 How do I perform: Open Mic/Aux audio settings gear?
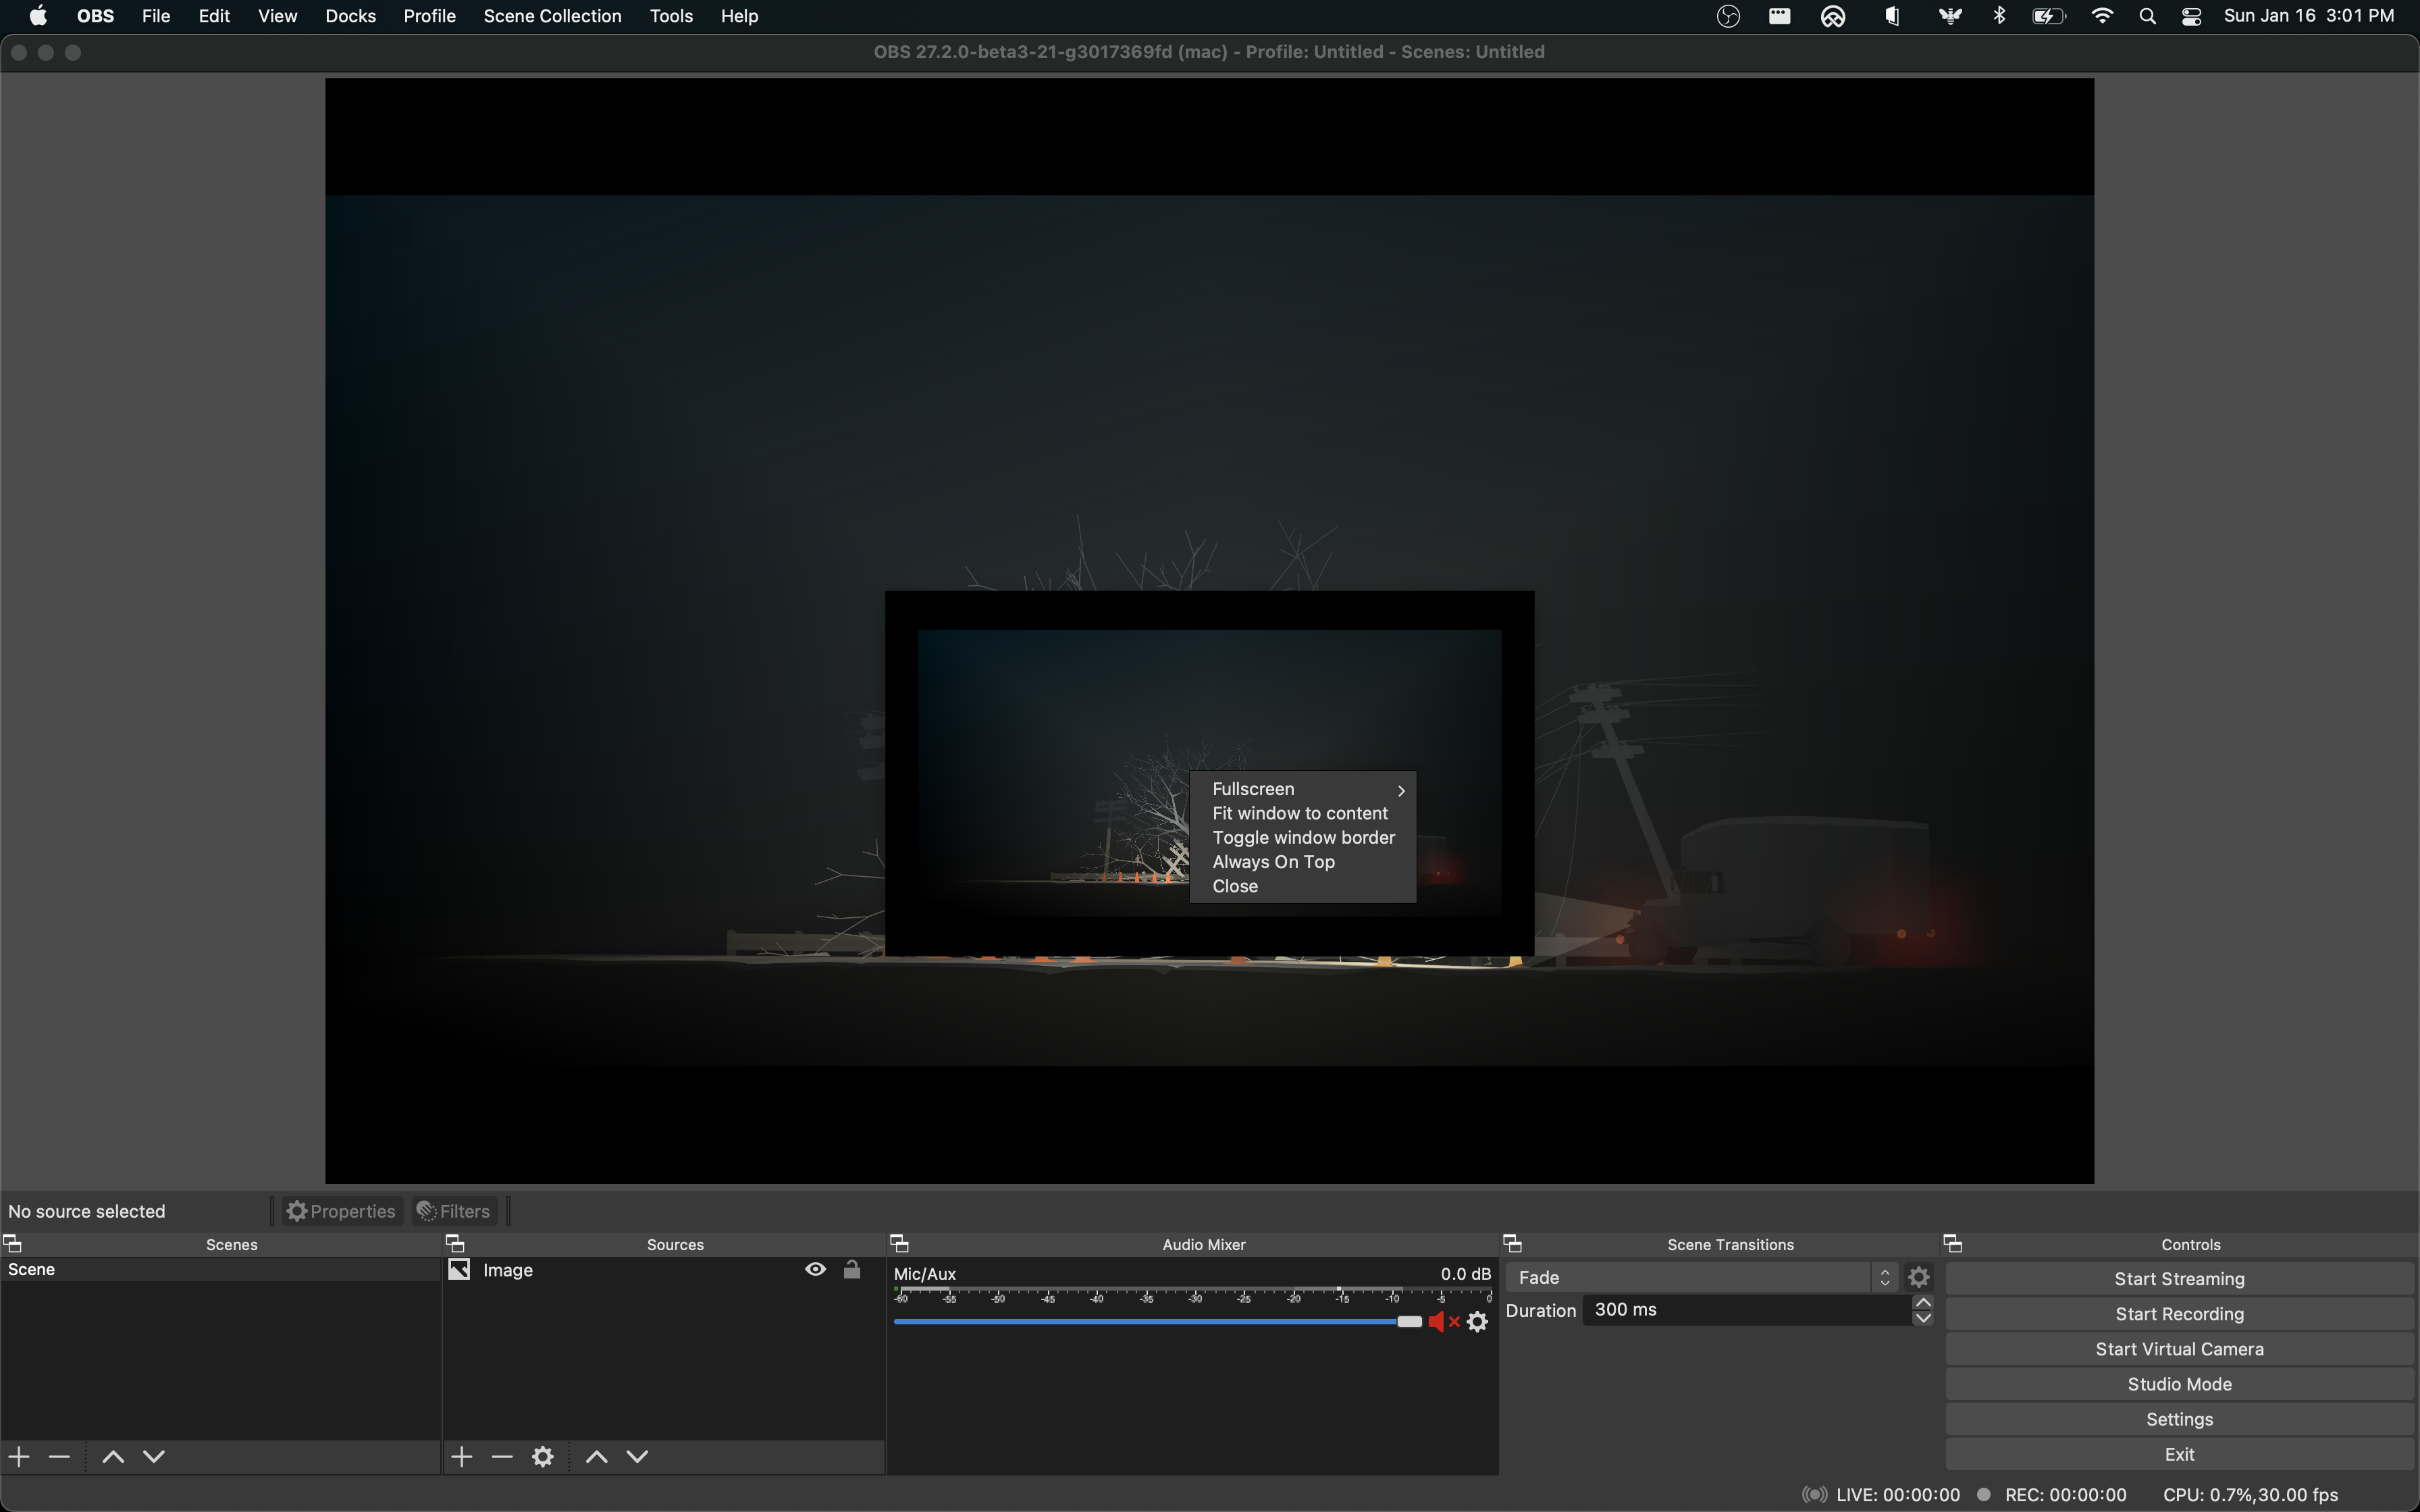point(1477,1322)
